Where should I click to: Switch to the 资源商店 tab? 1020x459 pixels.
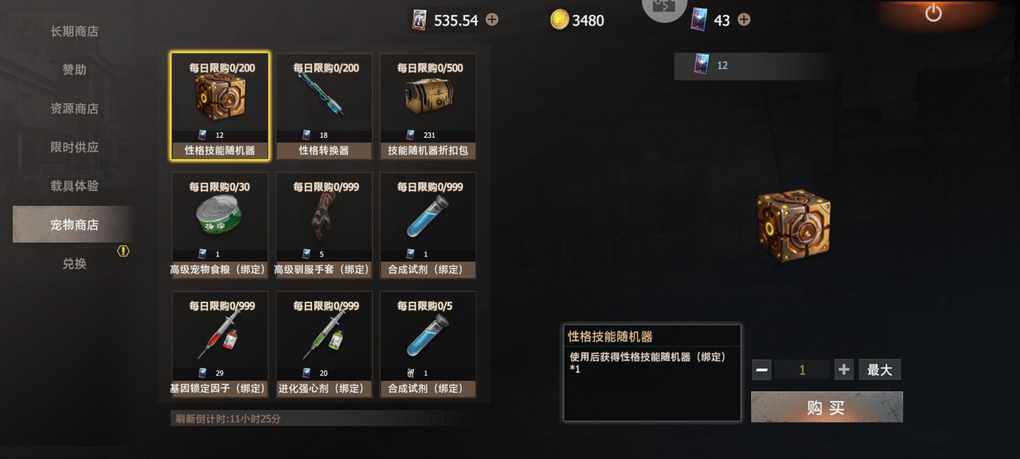(x=74, y=109)
